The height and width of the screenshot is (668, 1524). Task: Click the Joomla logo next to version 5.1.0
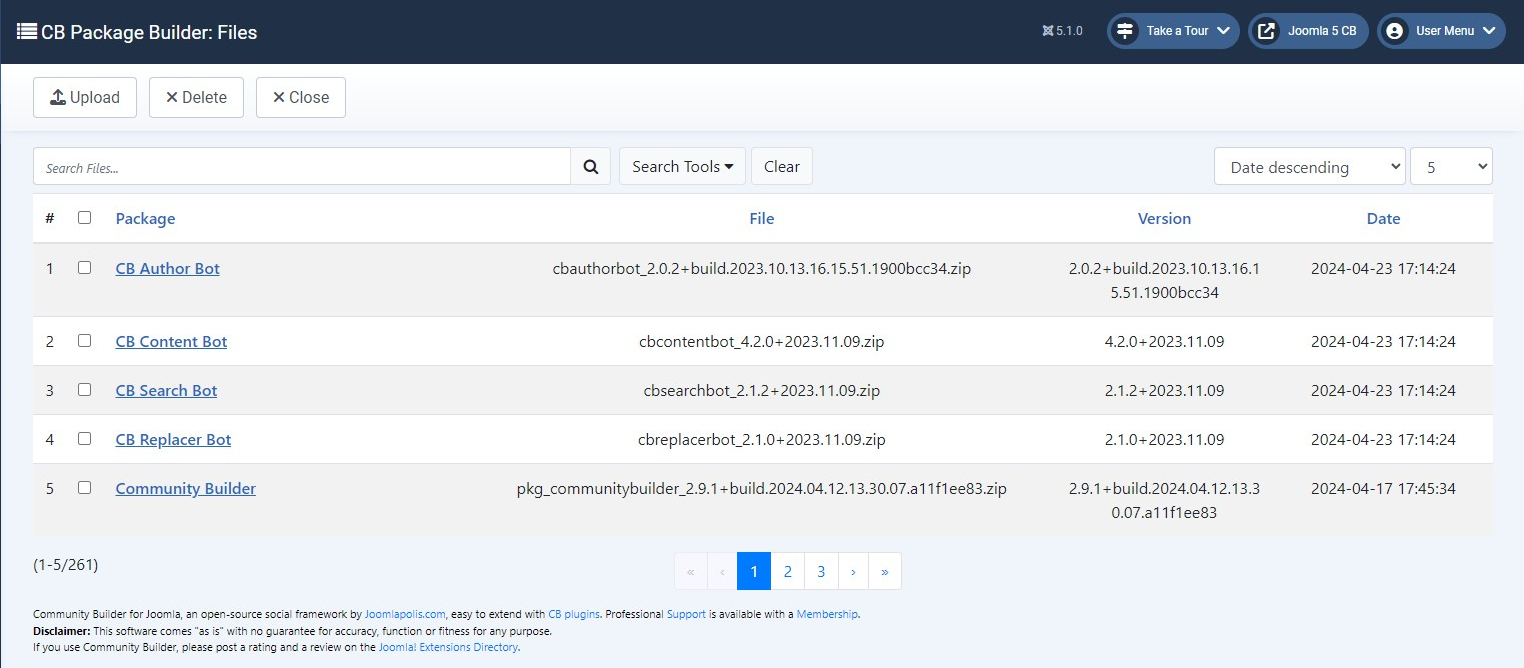pos(1047,31)
